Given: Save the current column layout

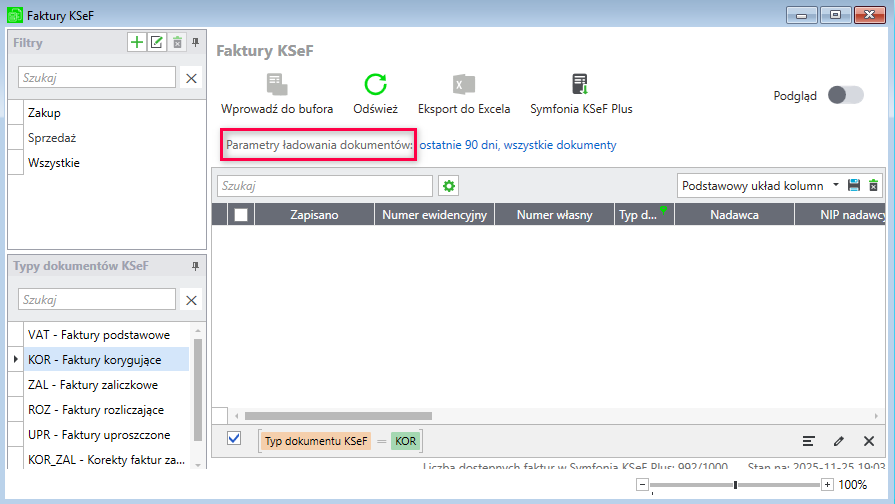Looking at the screenshot, I should (x=854, y=186).
